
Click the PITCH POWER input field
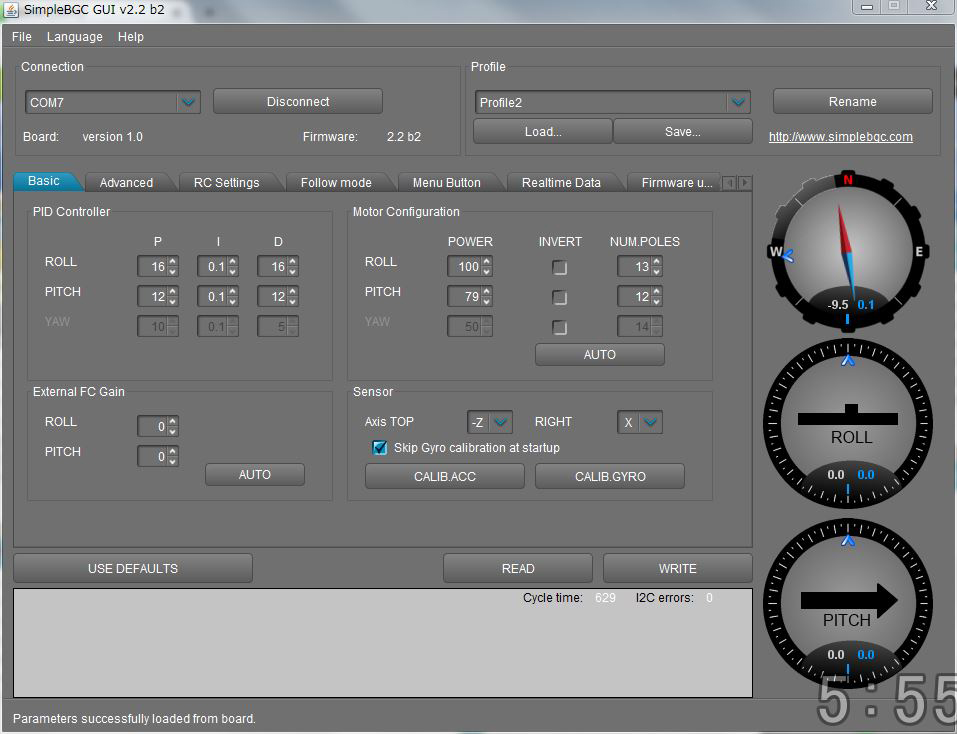[x=464, y=297]
